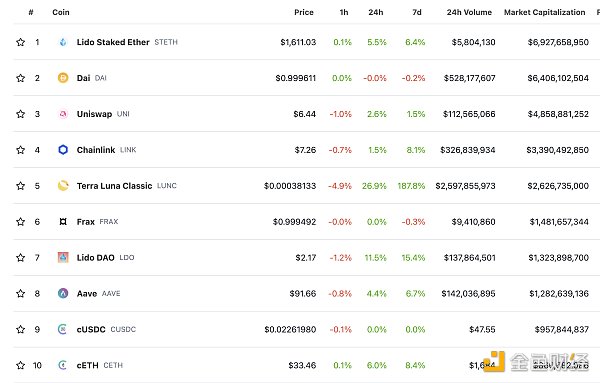Image resolution: width=600 pixels, height=383 pixels.
Task: Click the Lido DAO logo icon
Action: click(63, 258)
